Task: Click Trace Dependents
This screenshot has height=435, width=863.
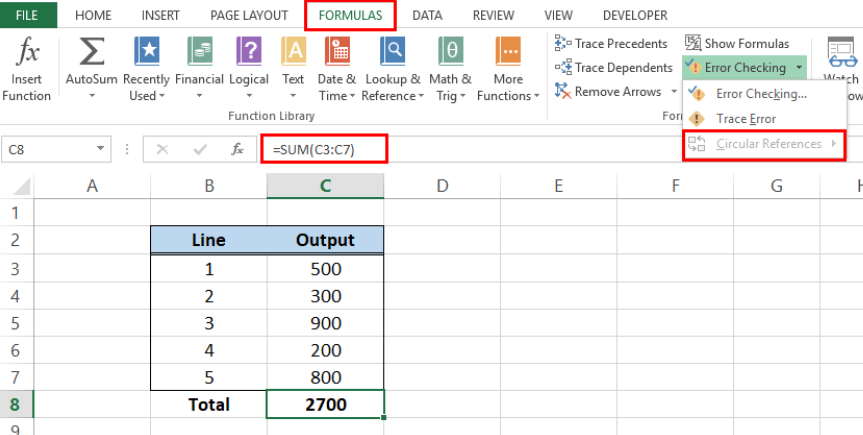Action: (614, 68)
